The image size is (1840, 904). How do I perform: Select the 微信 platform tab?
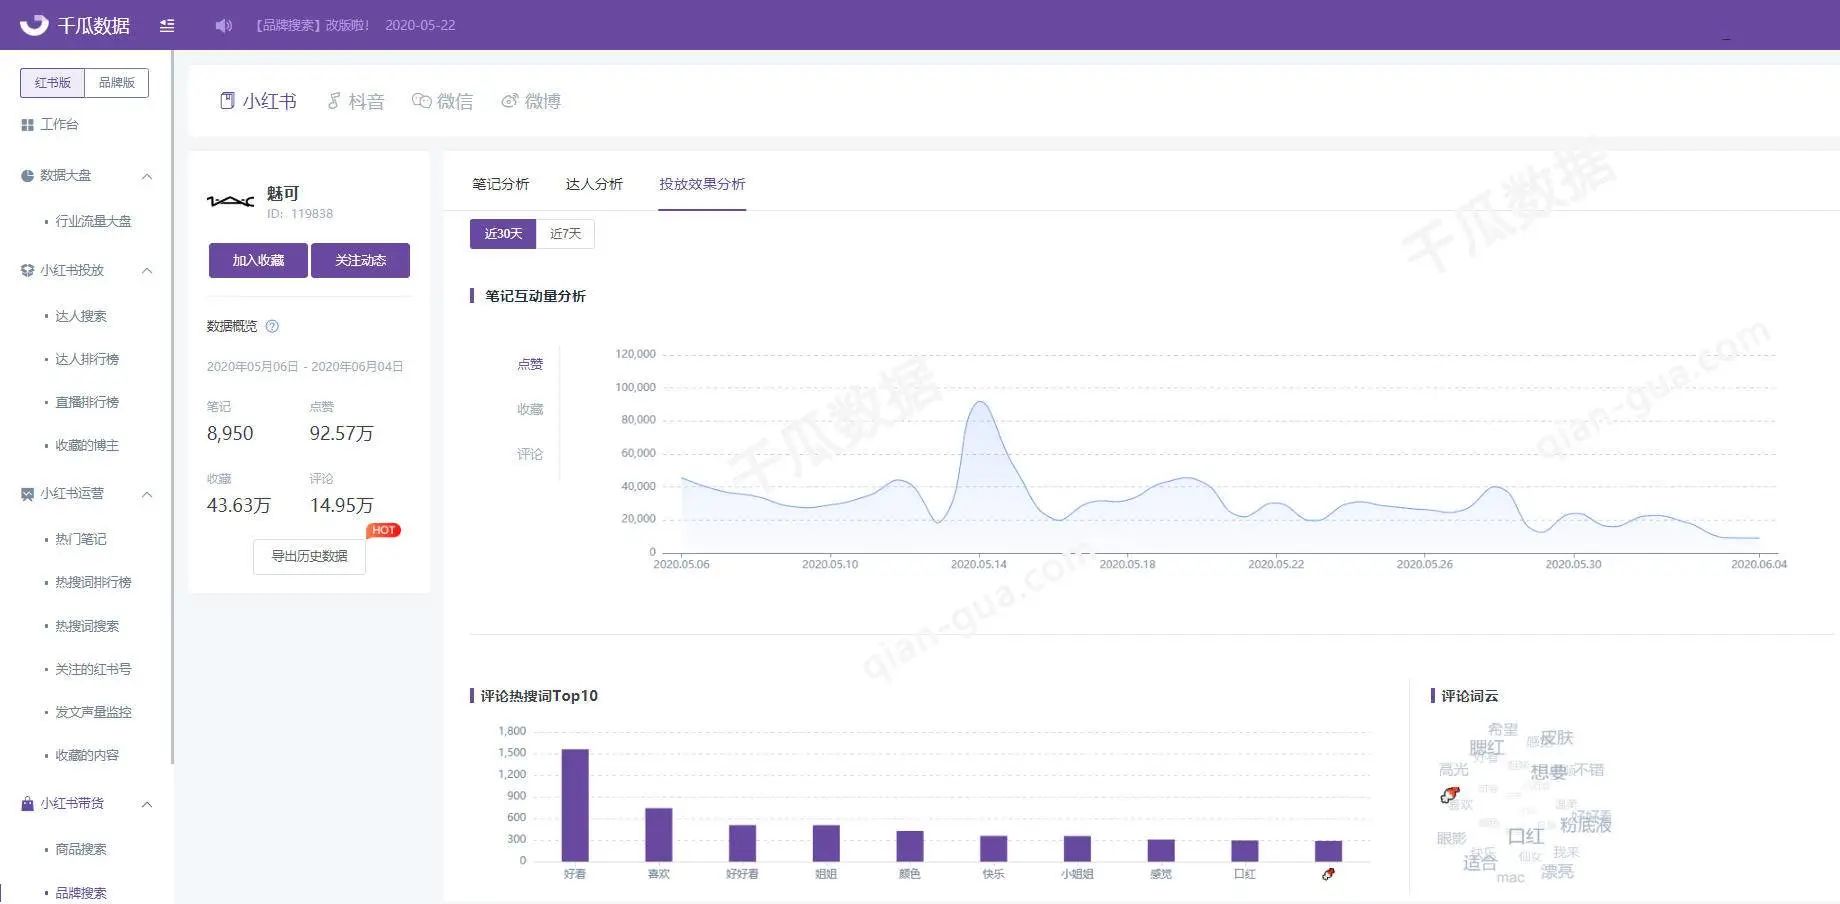[443, 101]
